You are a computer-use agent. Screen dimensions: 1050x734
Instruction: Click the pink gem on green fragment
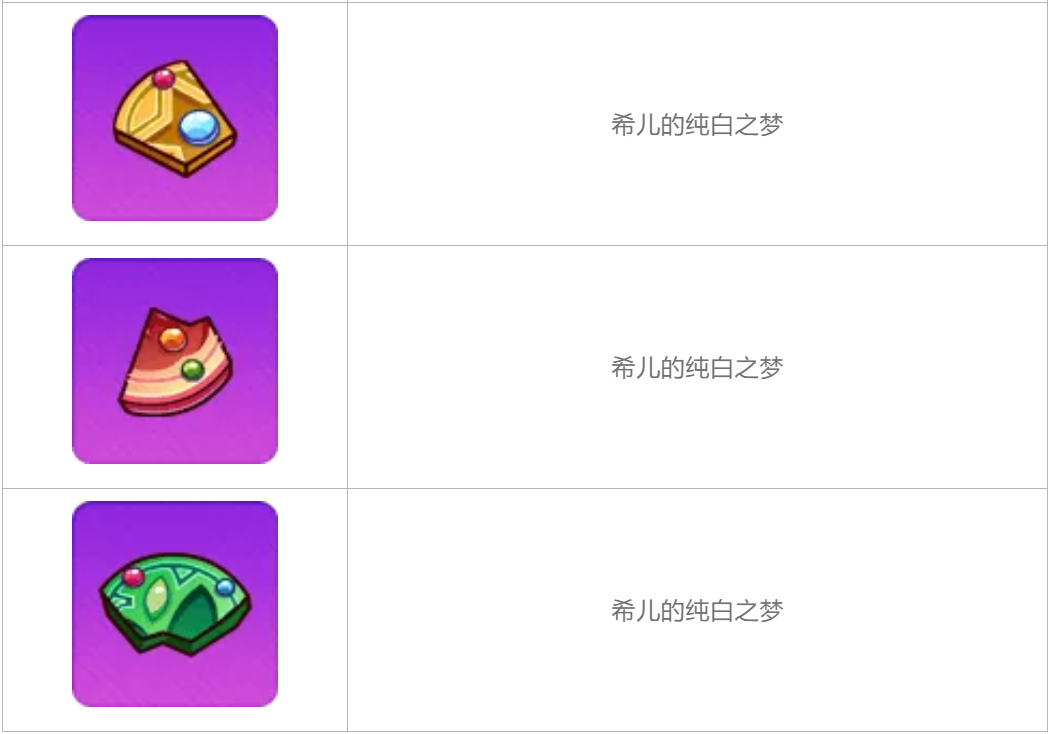(133, 577)
